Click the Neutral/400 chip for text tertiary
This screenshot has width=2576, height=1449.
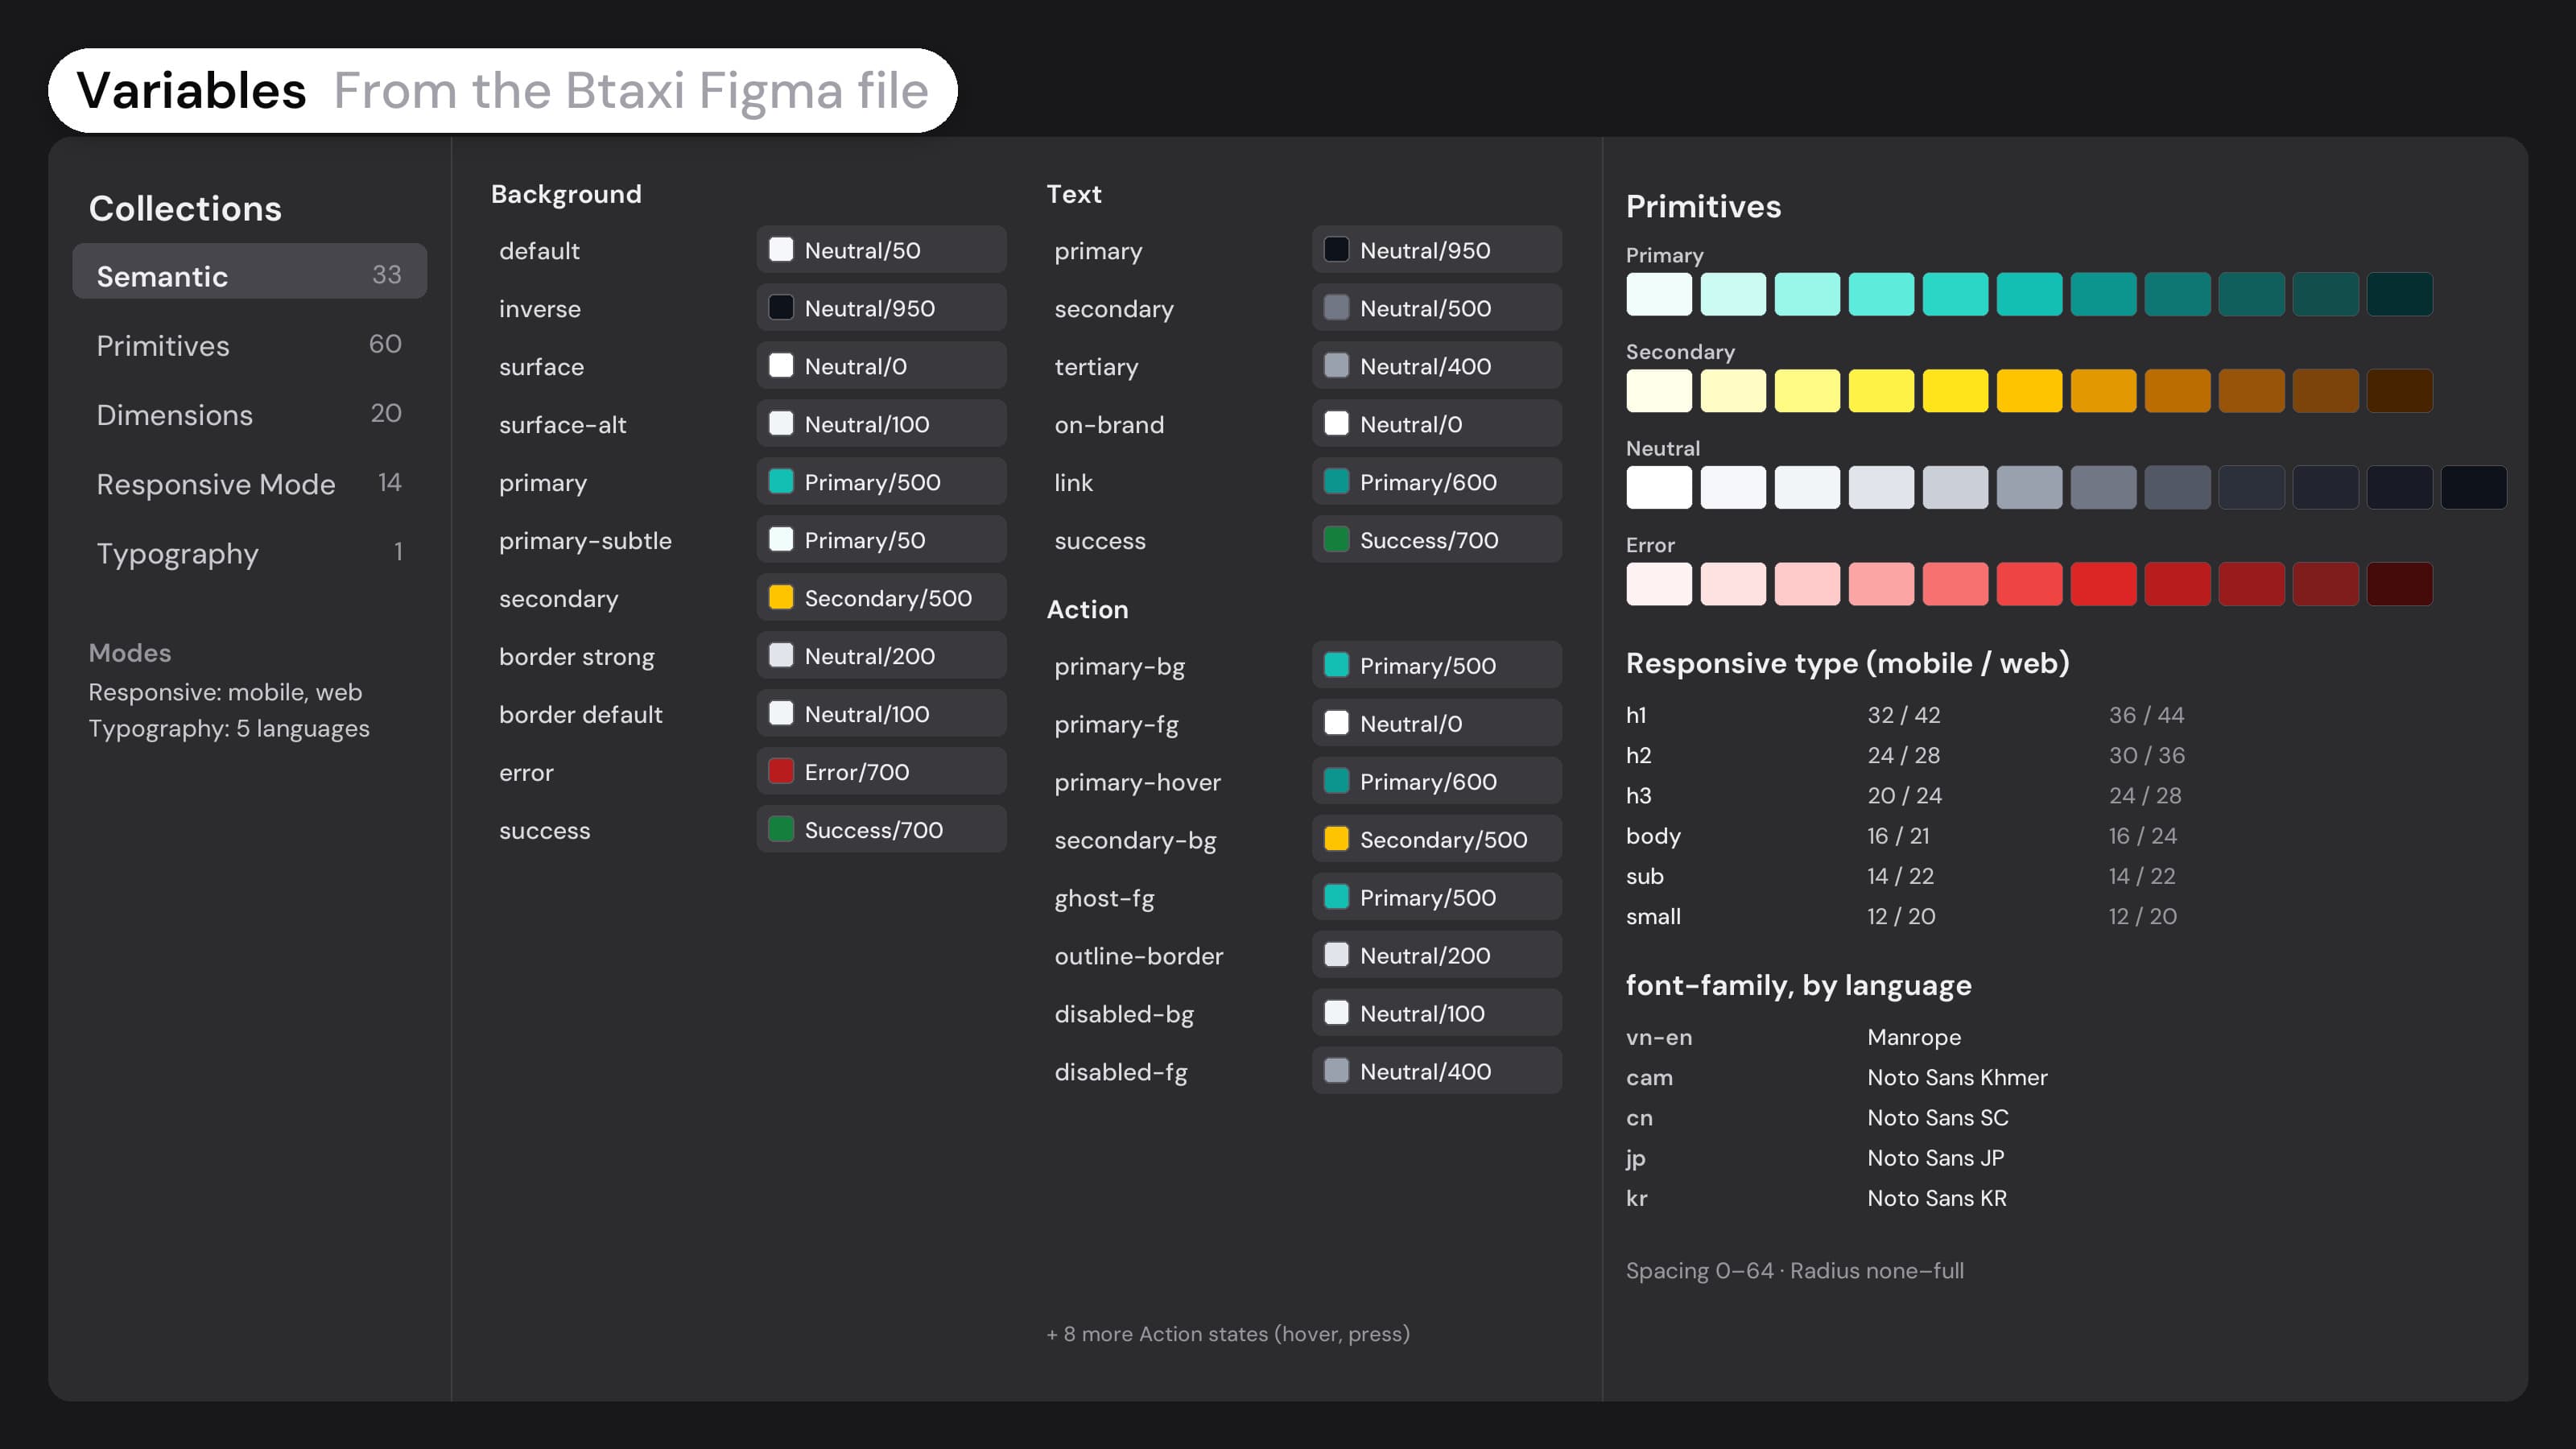[1437, 366]
